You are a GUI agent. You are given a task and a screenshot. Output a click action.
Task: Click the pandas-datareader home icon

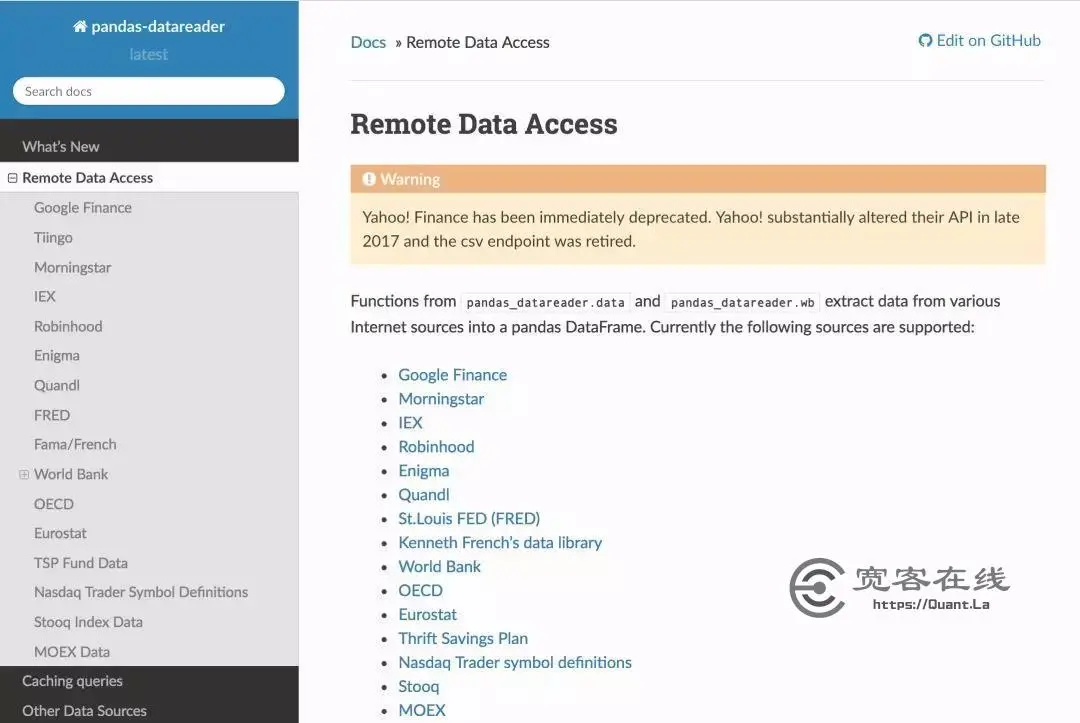80,26
